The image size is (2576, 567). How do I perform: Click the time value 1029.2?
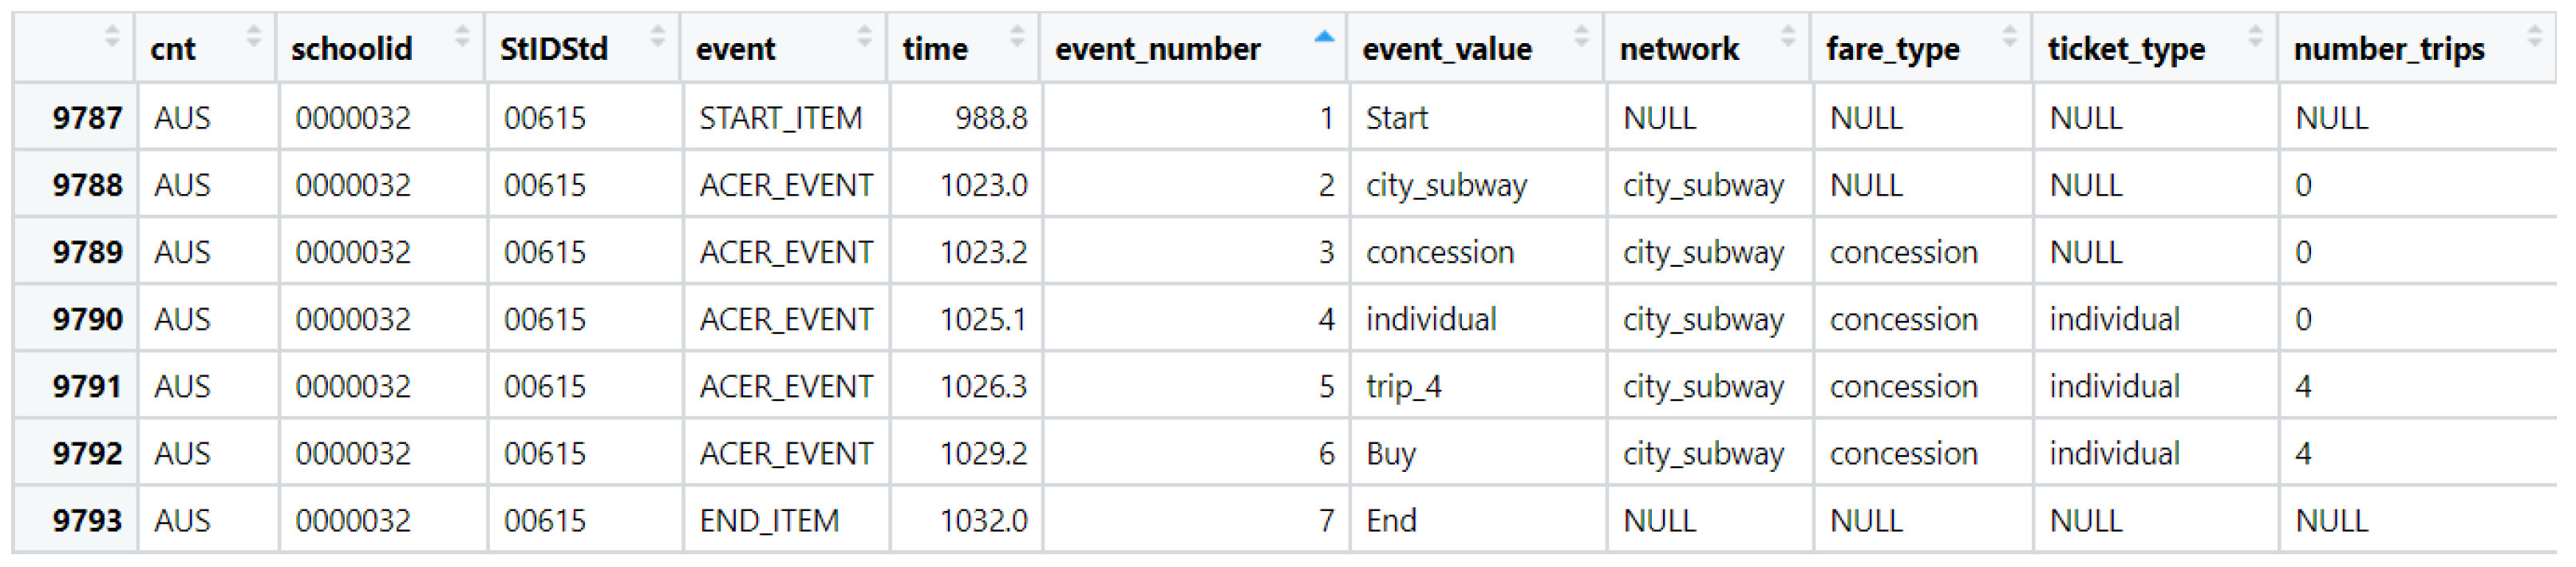tap(983, 453)
